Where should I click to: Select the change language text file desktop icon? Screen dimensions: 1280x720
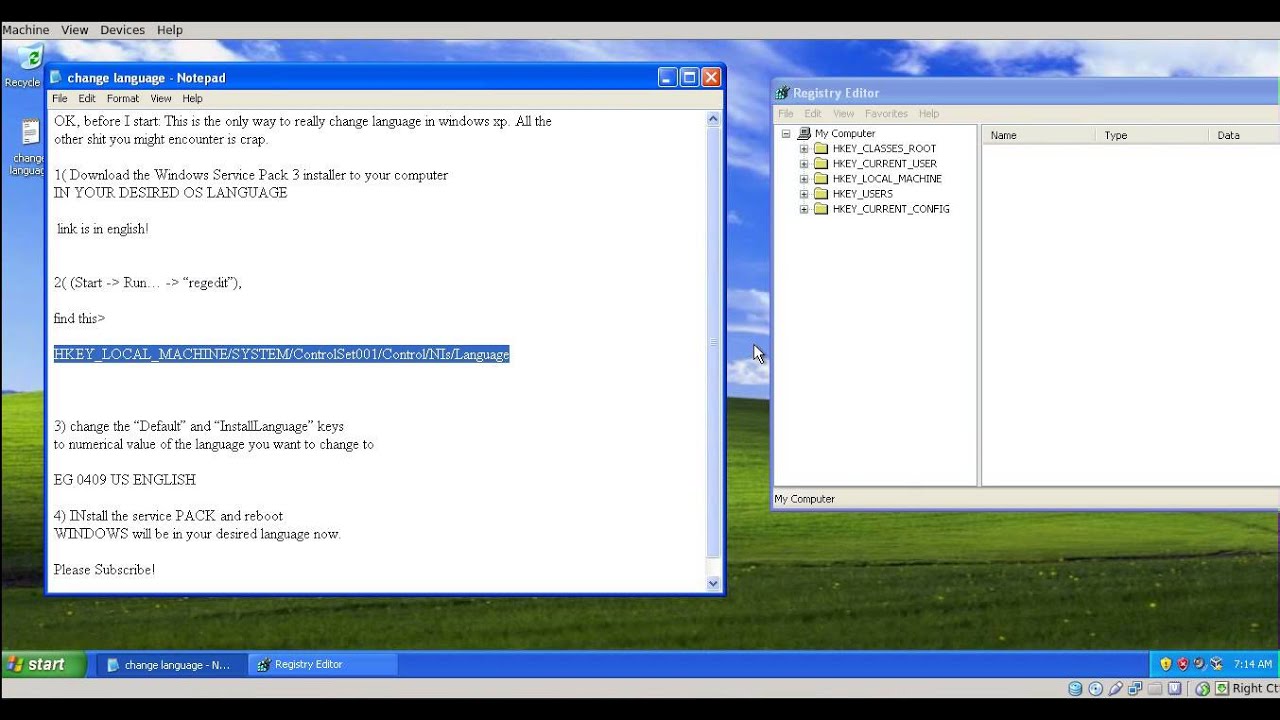click(30, 133)
